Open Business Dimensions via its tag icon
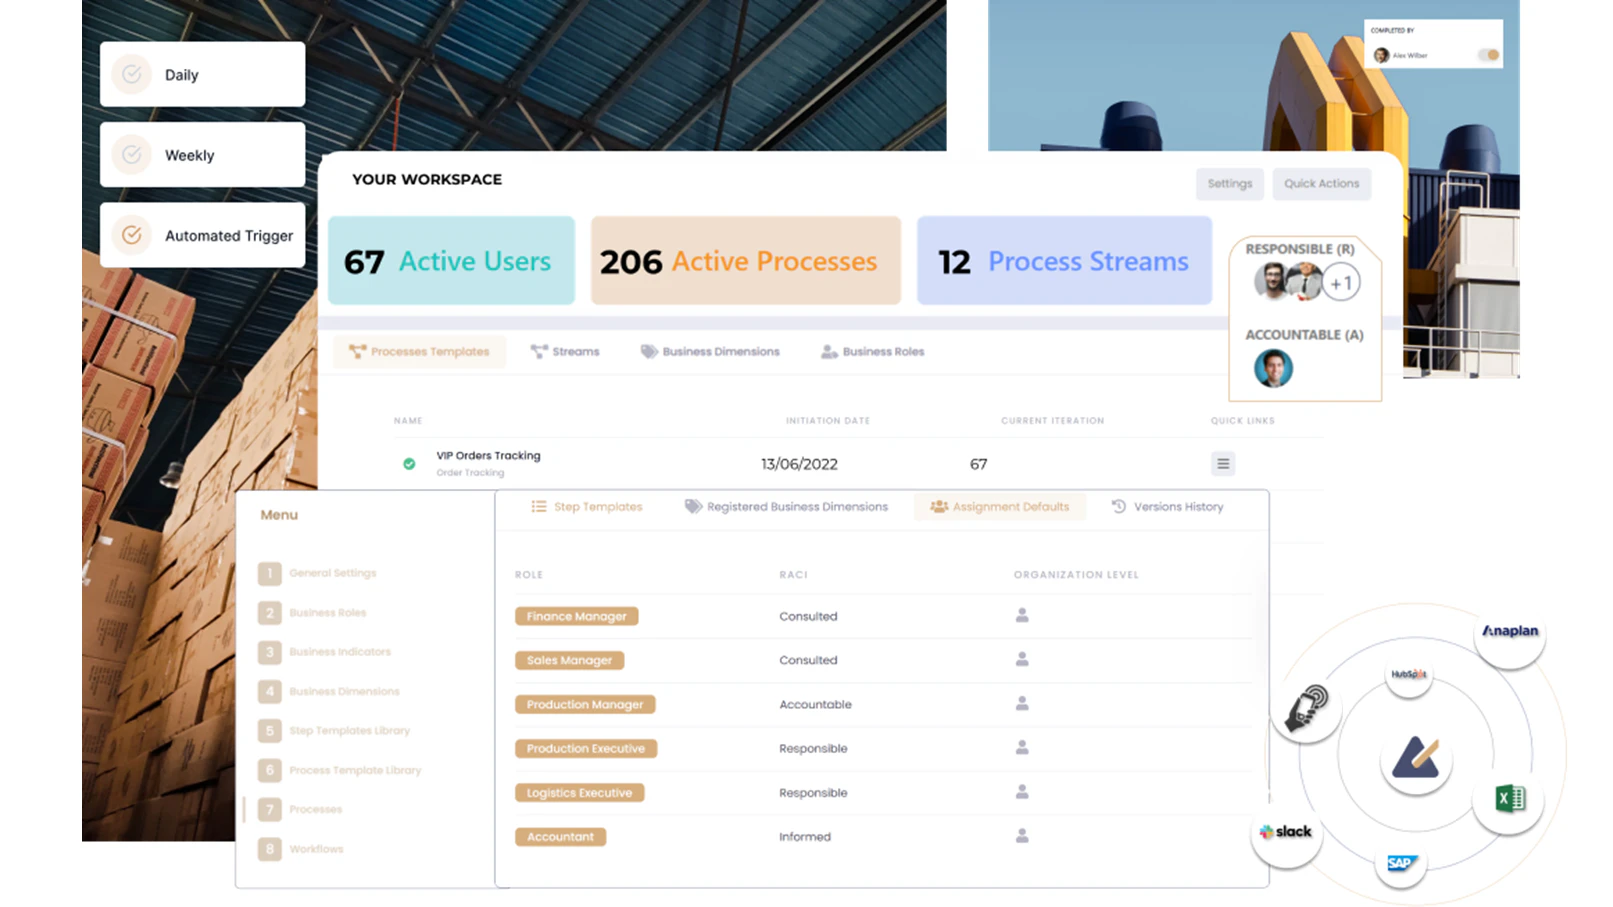The image size is (1613, 907). (x=648, y=351)
